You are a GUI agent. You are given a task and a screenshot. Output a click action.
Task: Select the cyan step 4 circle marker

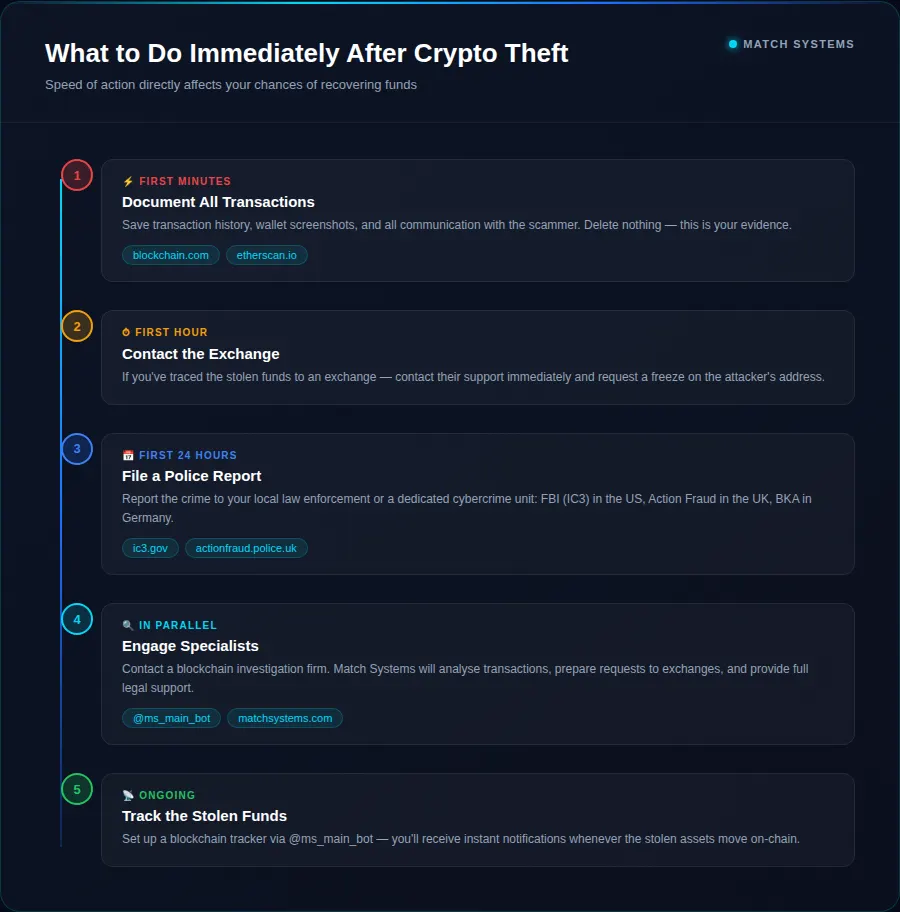77,619
